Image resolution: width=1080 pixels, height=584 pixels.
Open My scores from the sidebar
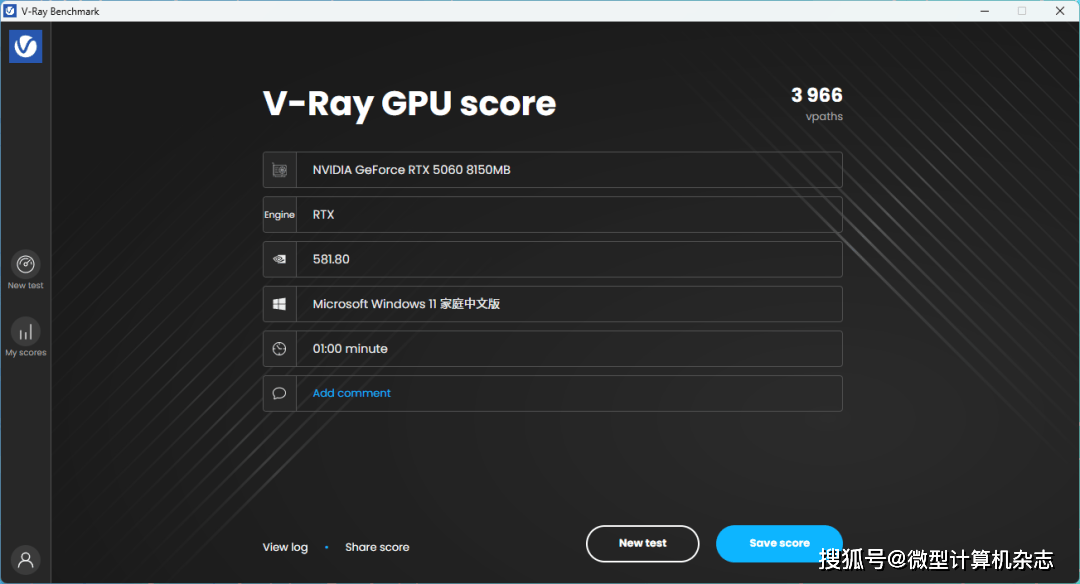tap(25, 332)
